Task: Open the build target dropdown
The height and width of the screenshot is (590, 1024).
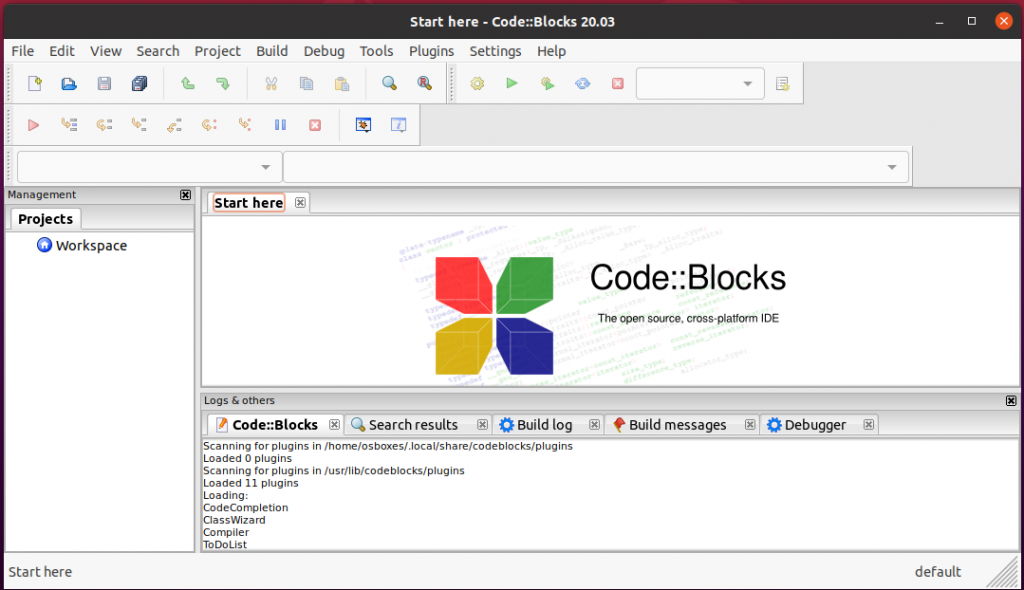Action: (x=700, y=84)
